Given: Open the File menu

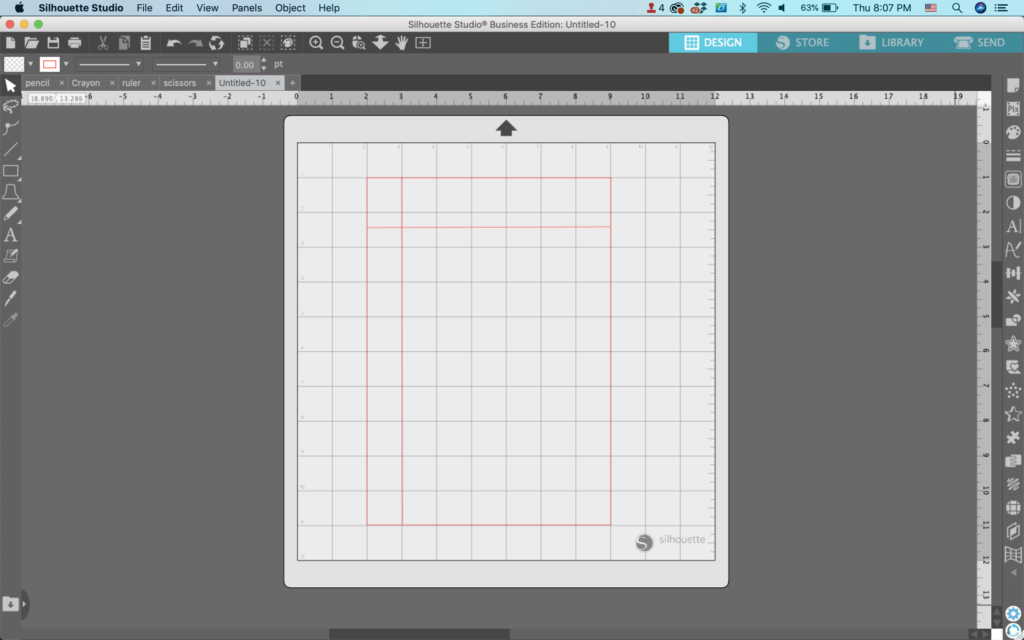Looking at the screenshot, I should click(x=144, y=8).
